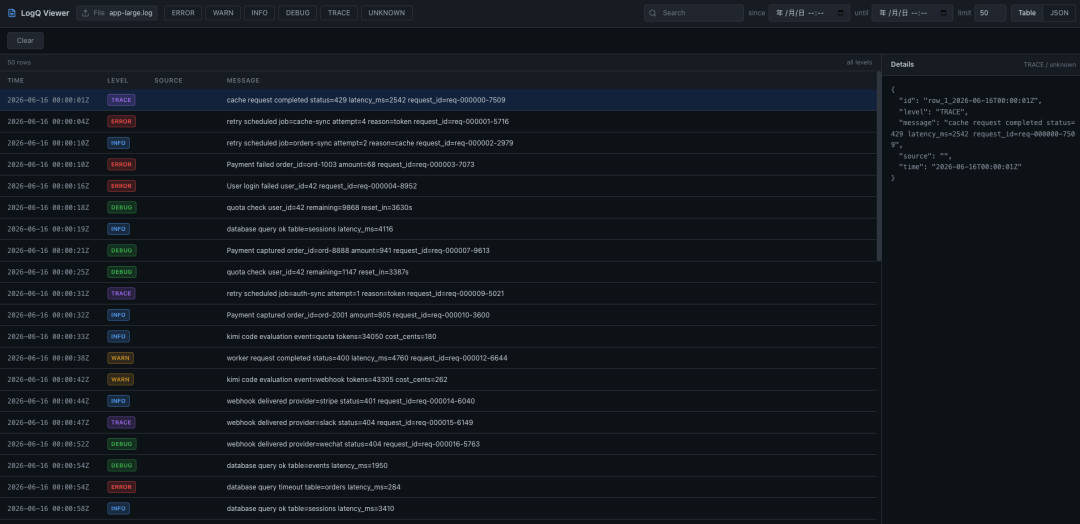Click the upload icon beside File
1080x524 pixels.
(85, 13)
